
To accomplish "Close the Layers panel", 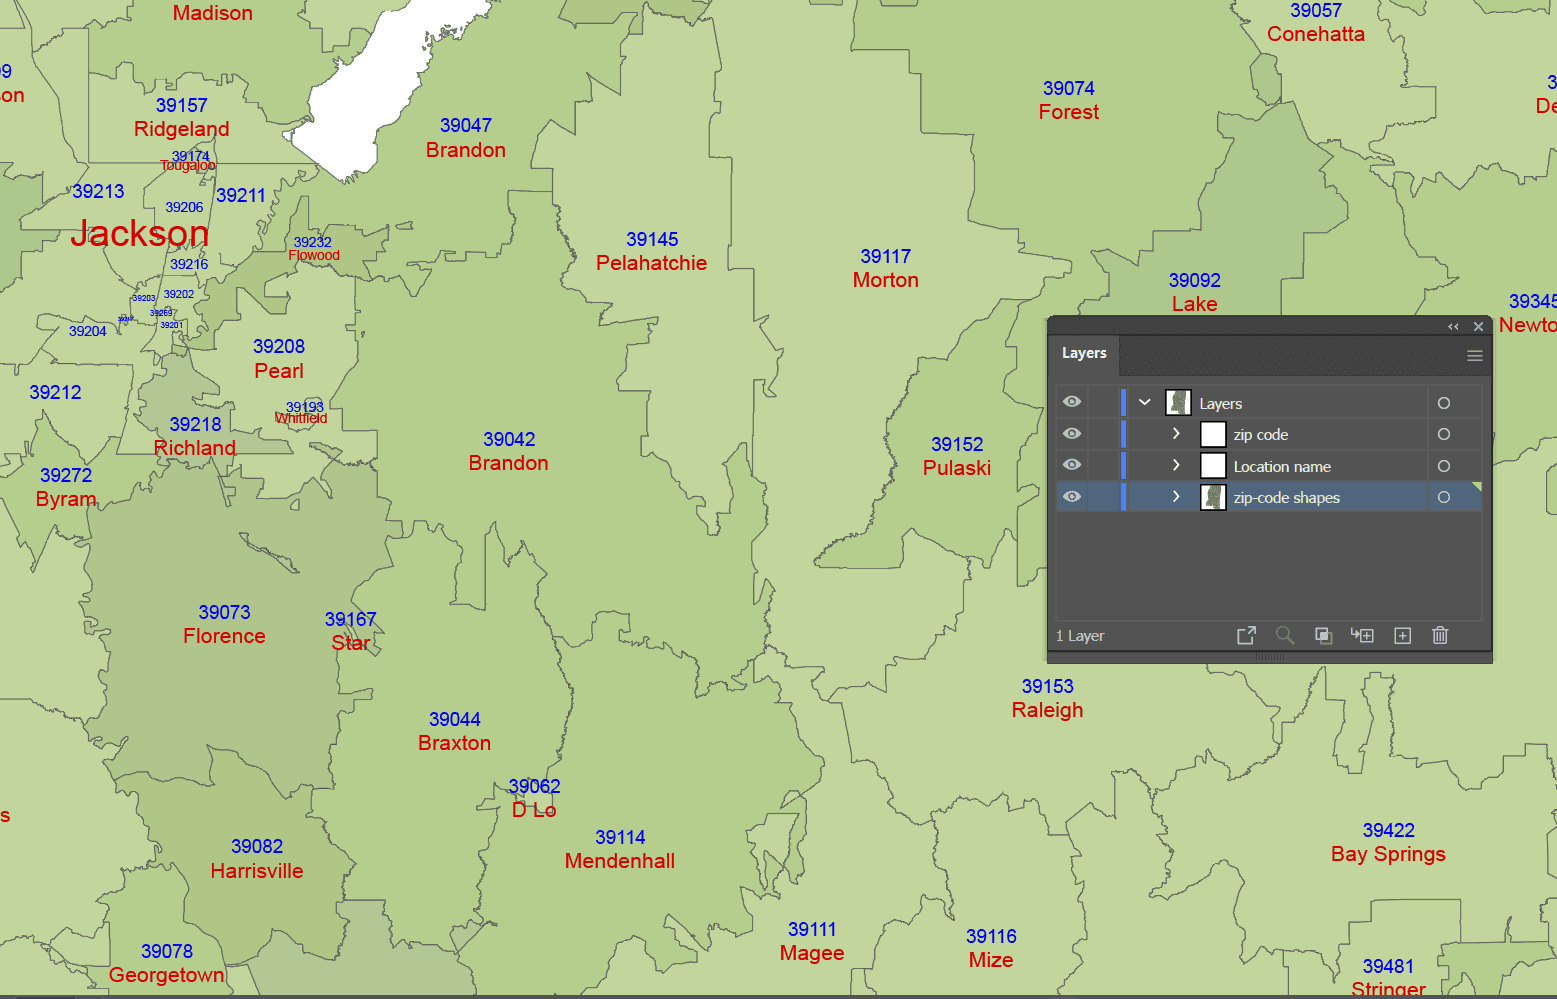I will click(1478, 327).
